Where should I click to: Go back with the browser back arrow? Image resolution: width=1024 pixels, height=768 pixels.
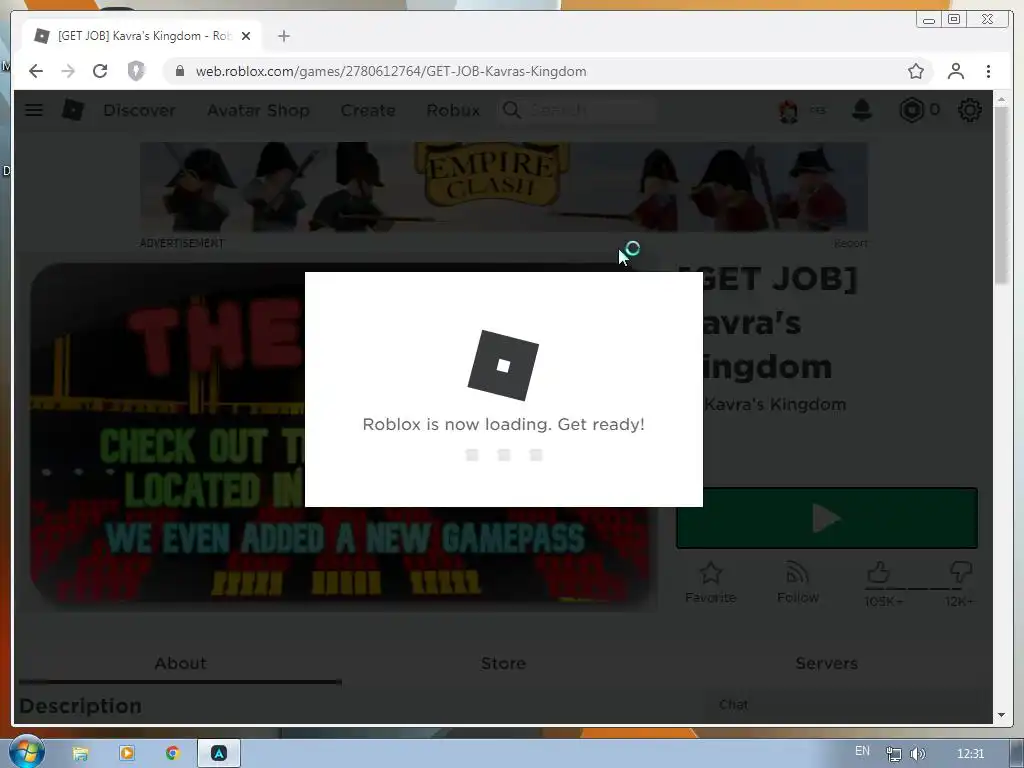point(36,71)
